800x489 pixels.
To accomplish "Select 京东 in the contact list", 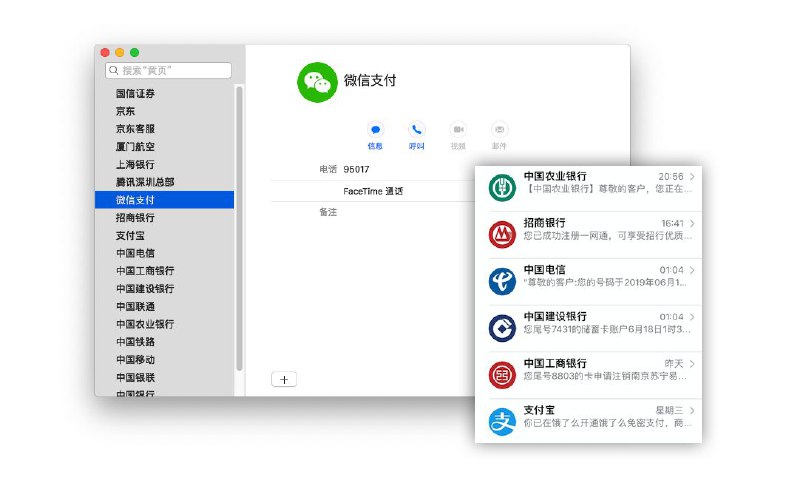I will click(126, 111).
